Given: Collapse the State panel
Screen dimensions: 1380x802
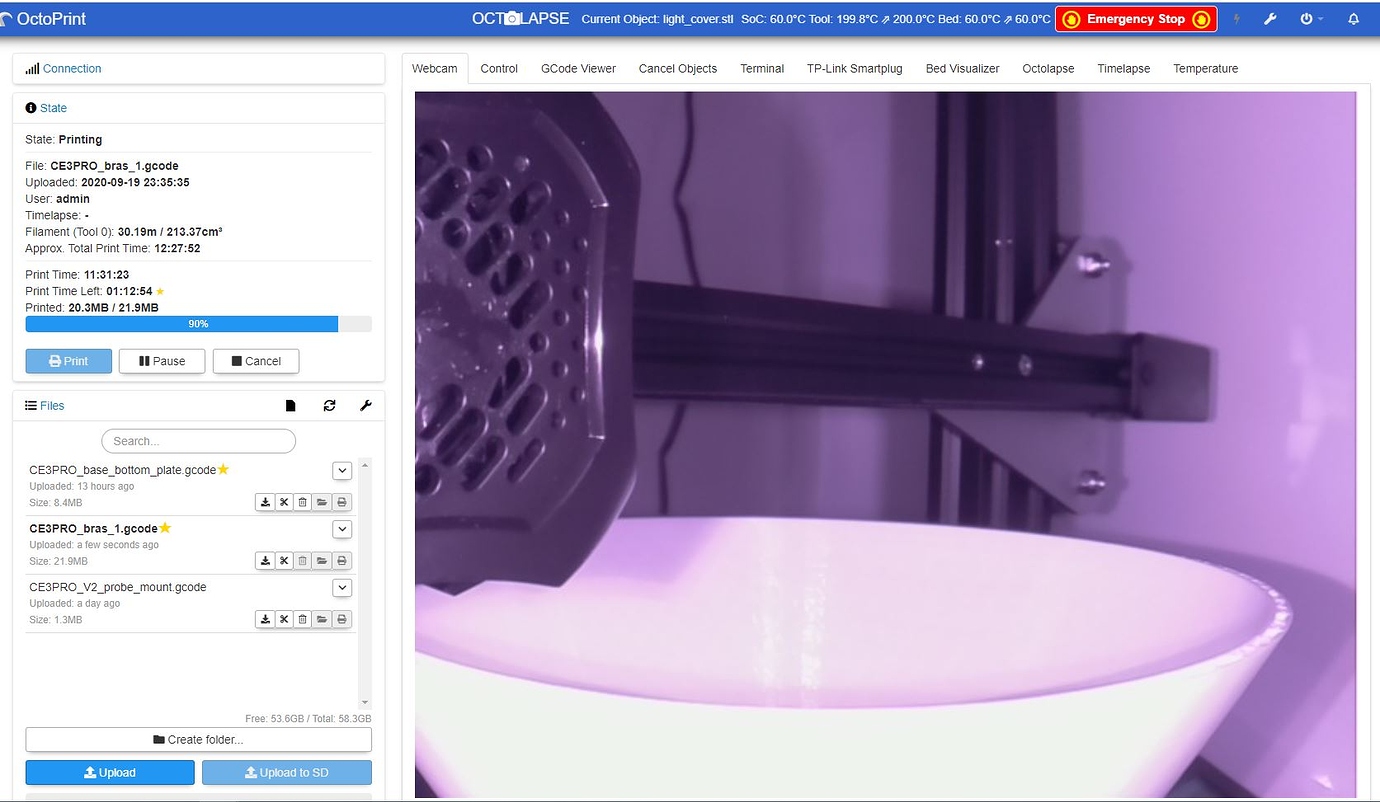Looking at the screenshot, I should (51, 107).
